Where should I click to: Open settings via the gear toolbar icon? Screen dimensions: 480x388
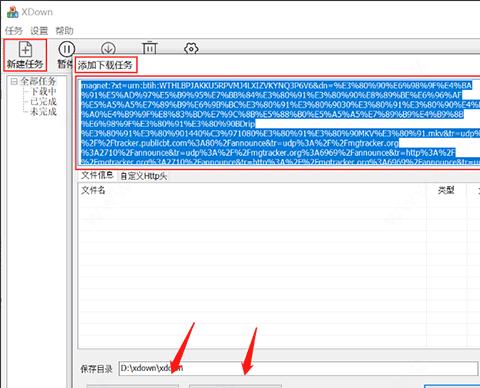pyautogui.click(x=191, y=49)
